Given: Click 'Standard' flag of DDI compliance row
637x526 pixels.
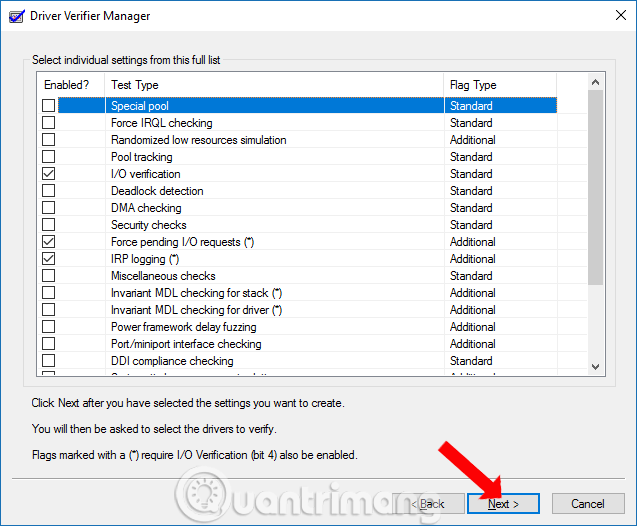Looking at the screenshot, I should click(471, 361).
